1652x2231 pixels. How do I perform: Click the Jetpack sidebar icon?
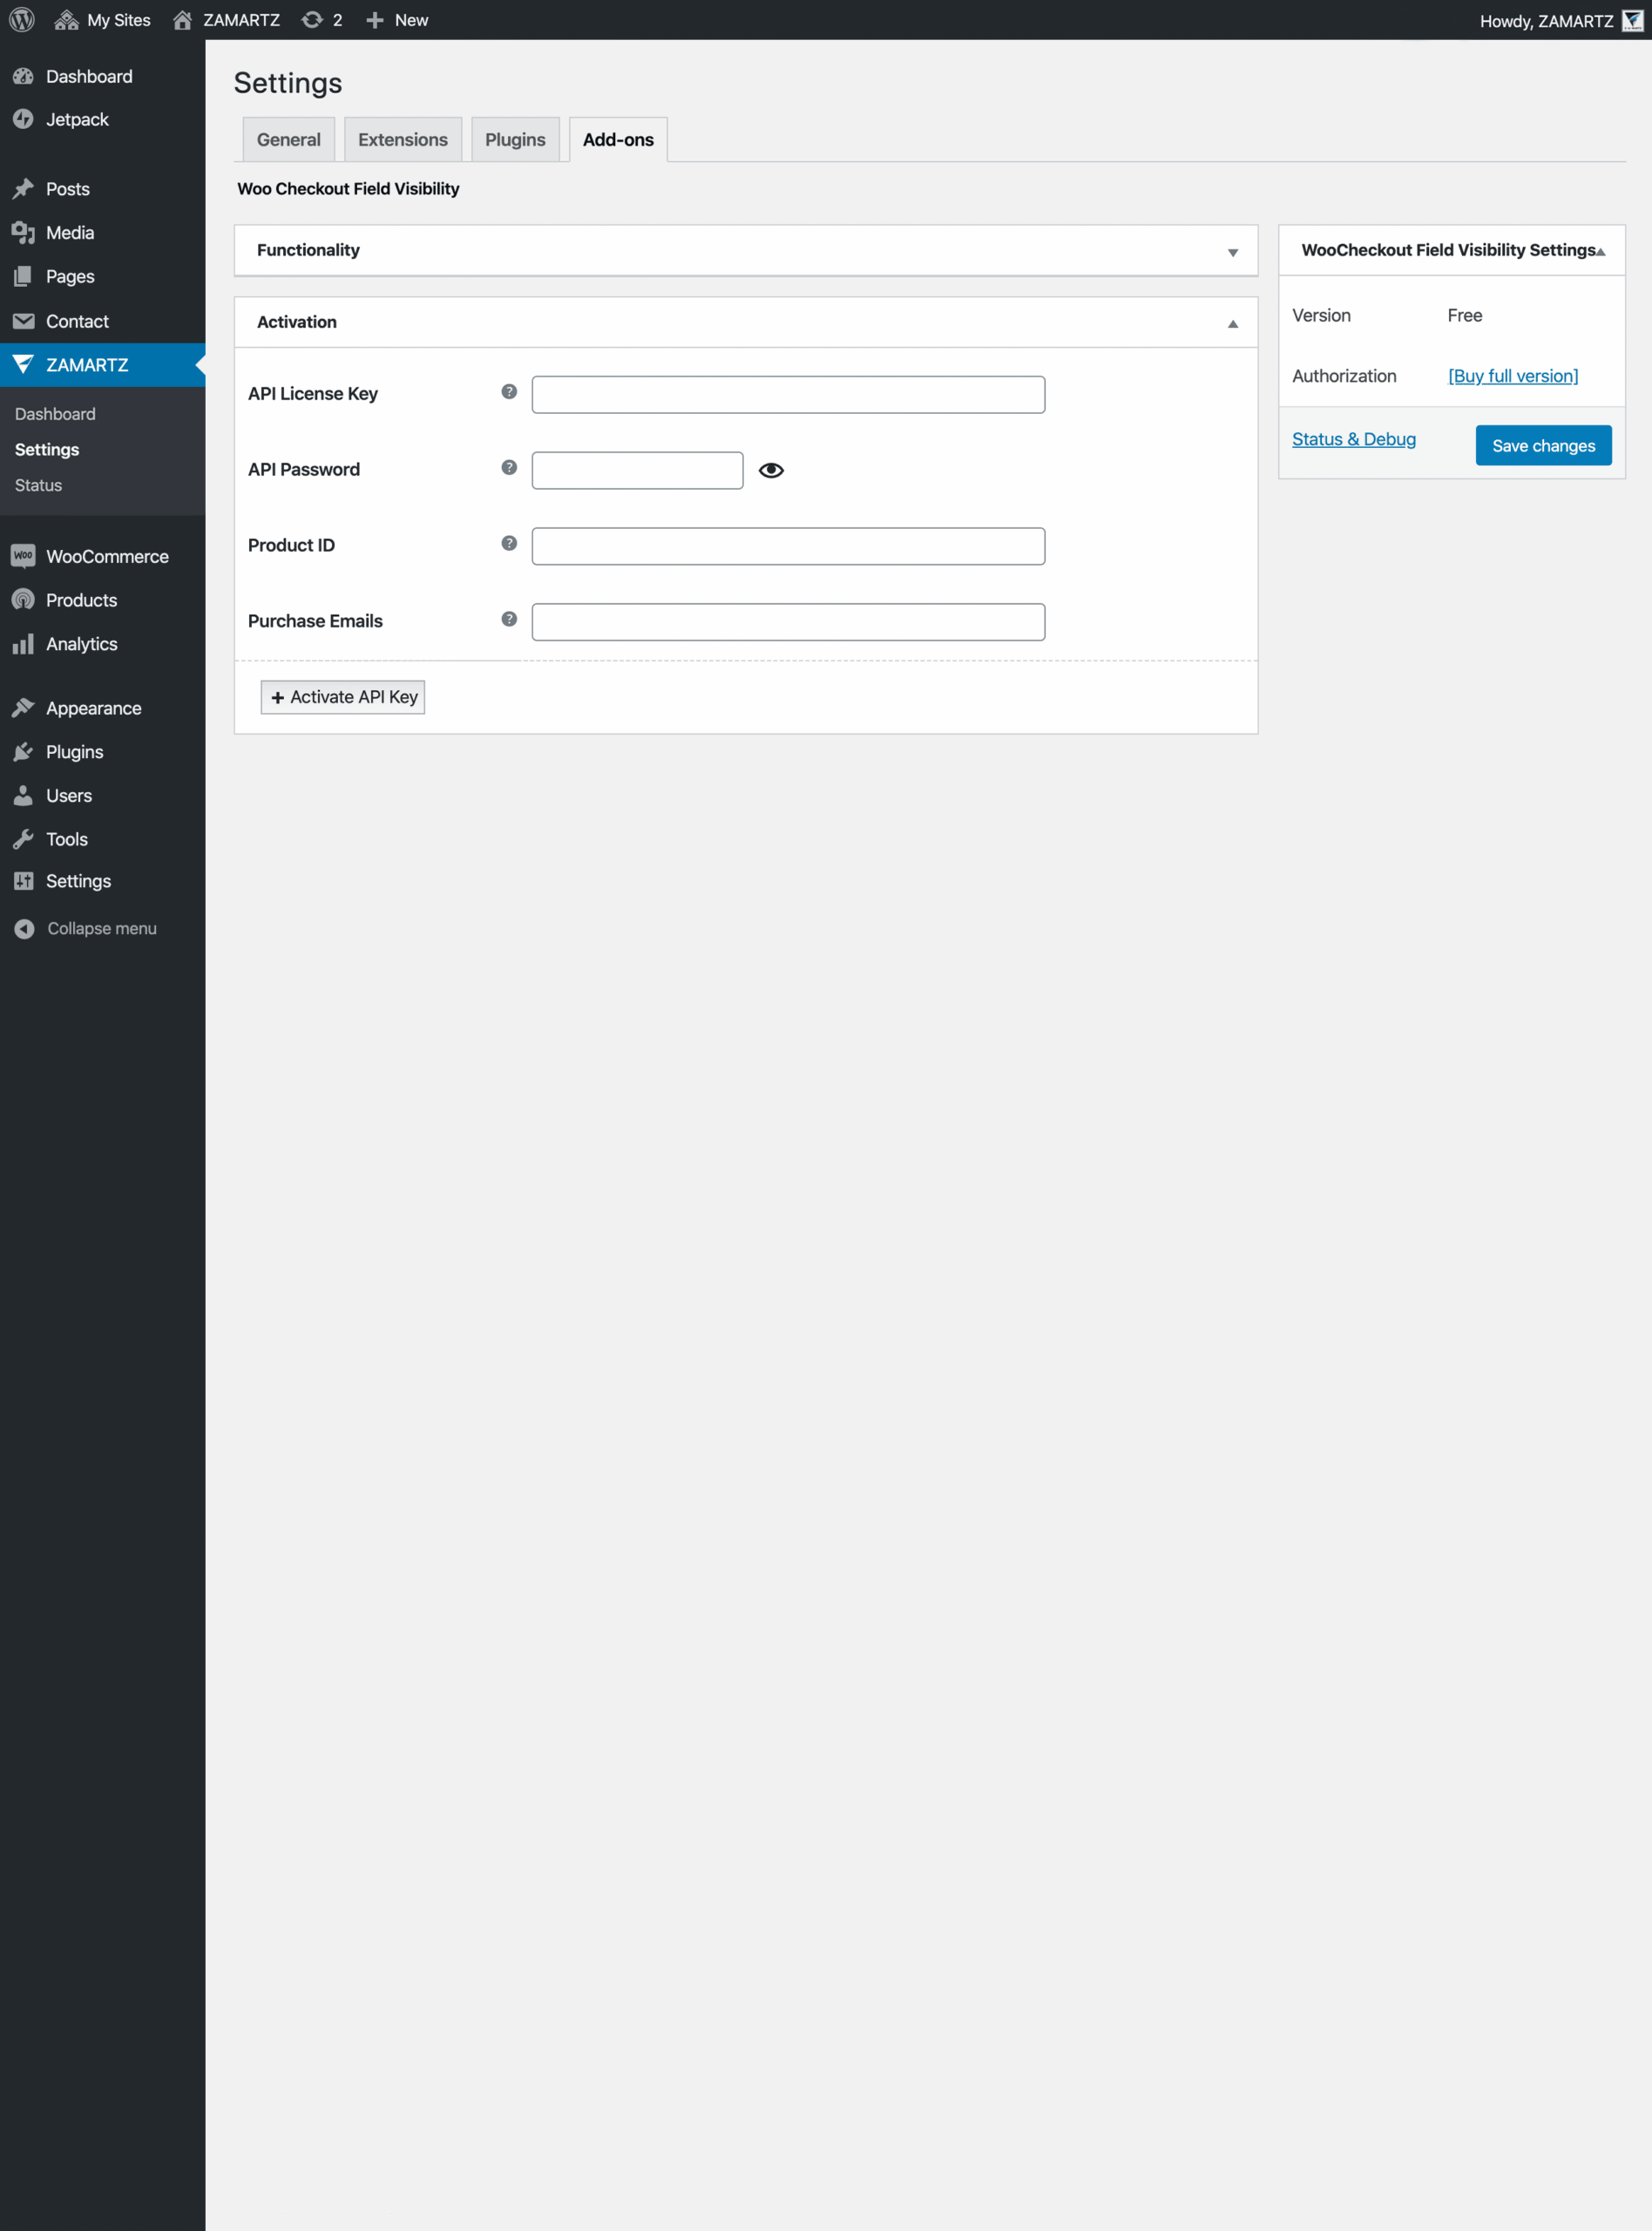pyautogui.click(x=23, y=119)
